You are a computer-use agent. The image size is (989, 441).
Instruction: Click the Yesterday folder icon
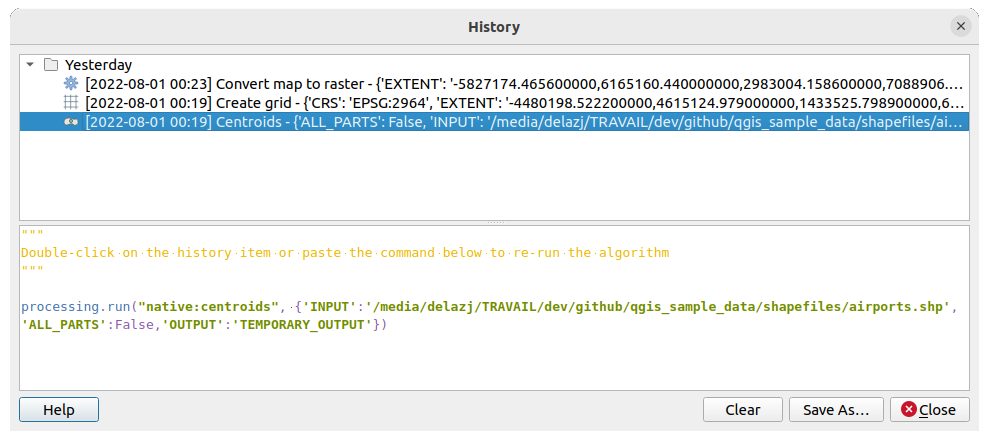coord(51,65)
